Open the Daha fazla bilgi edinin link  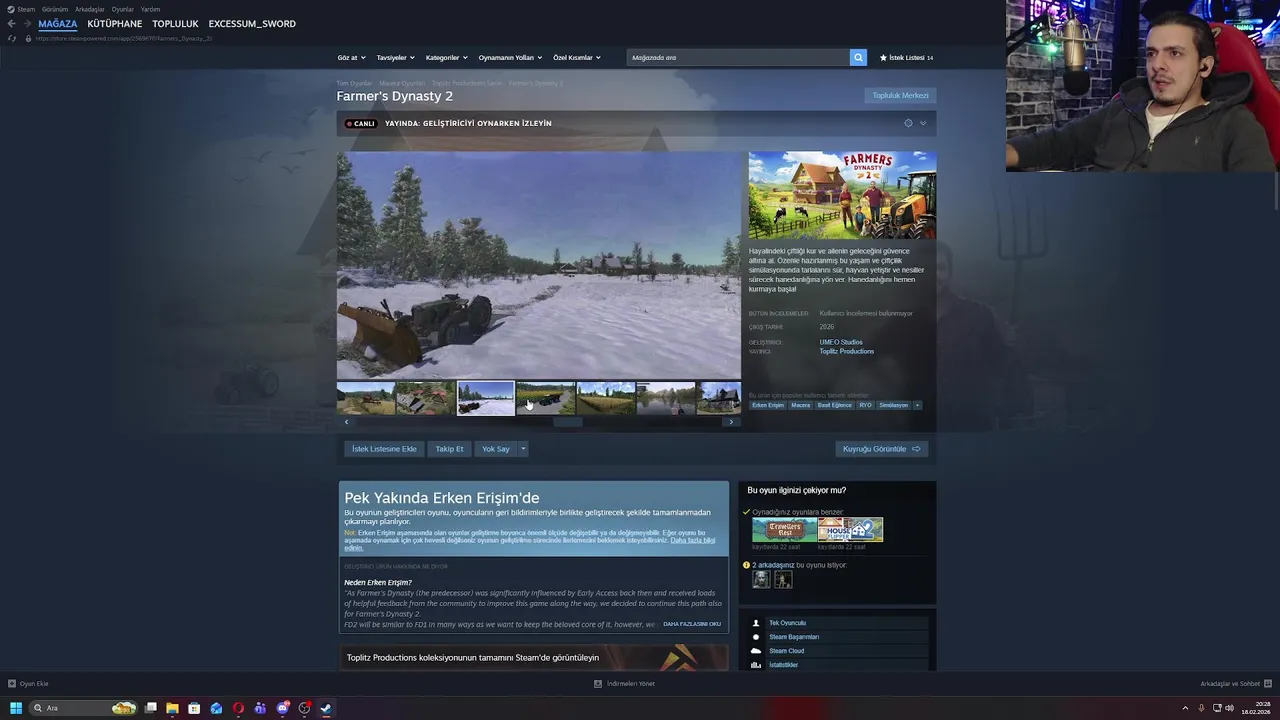point(530,544)
